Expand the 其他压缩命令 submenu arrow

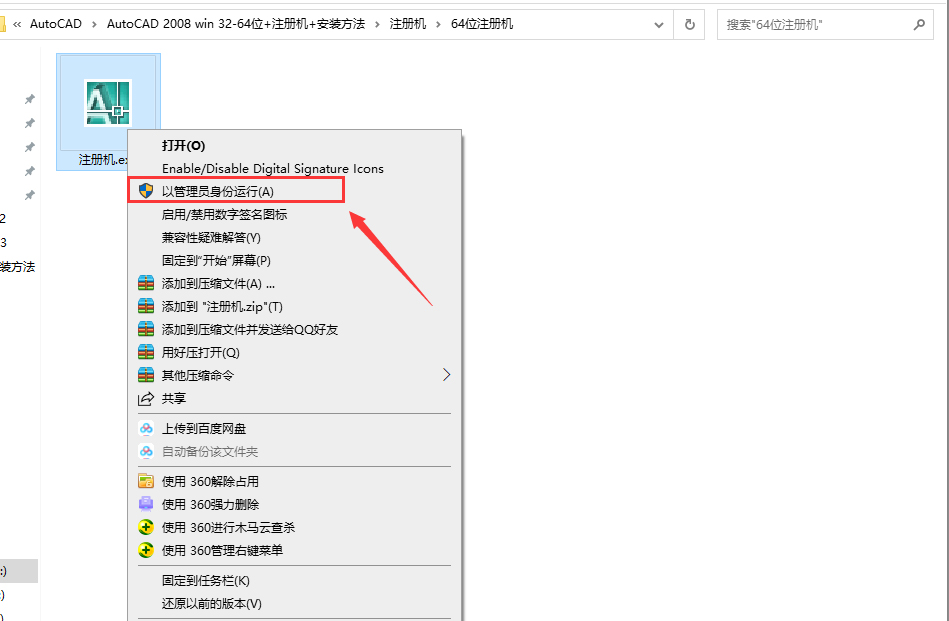(447, 375)
